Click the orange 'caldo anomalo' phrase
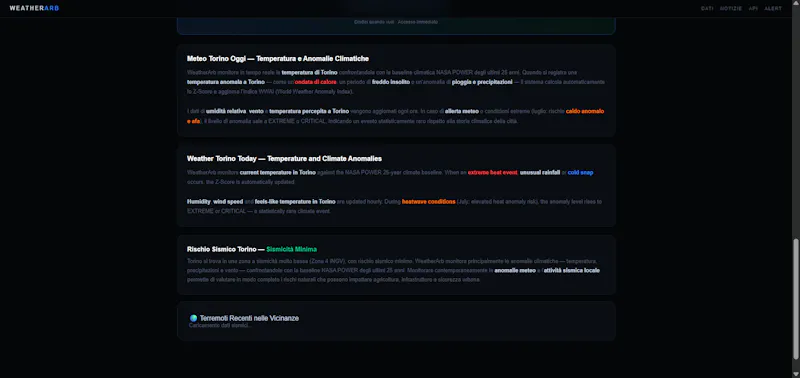The image size is (800, 378). tap(585, 111)
